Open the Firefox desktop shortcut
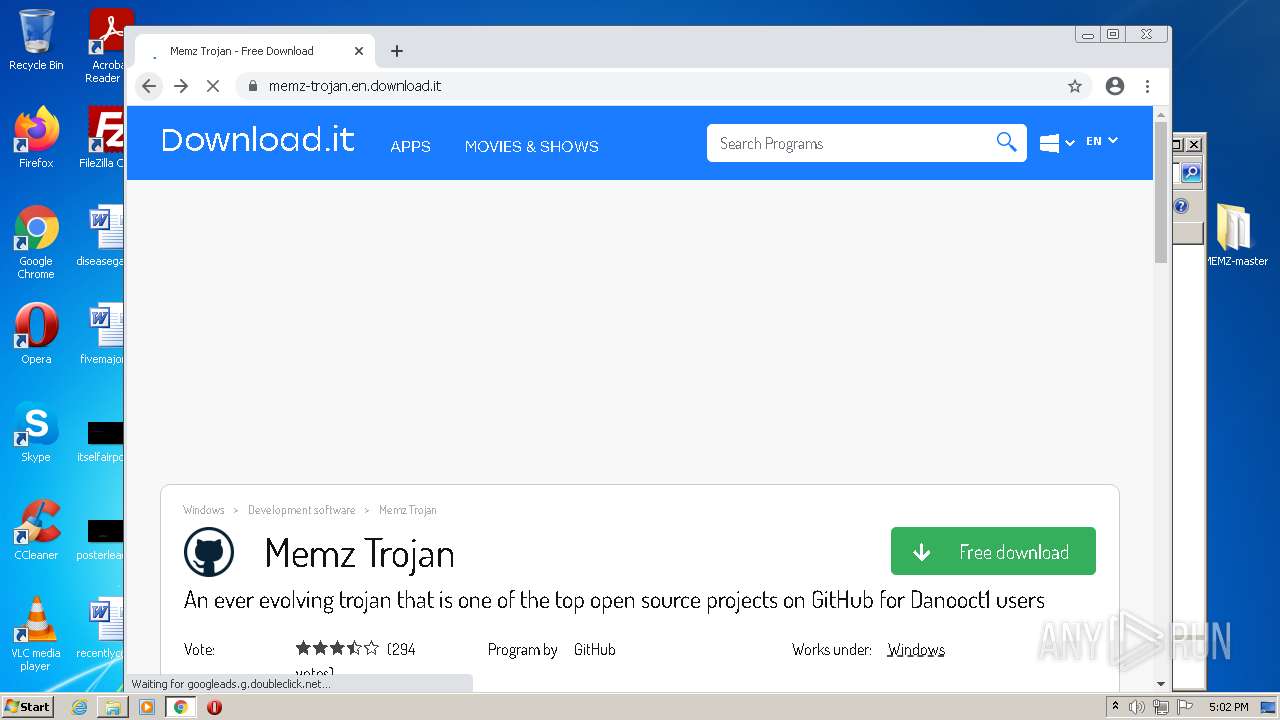The width and height of the screenshot is (1280, 720). 36,137
